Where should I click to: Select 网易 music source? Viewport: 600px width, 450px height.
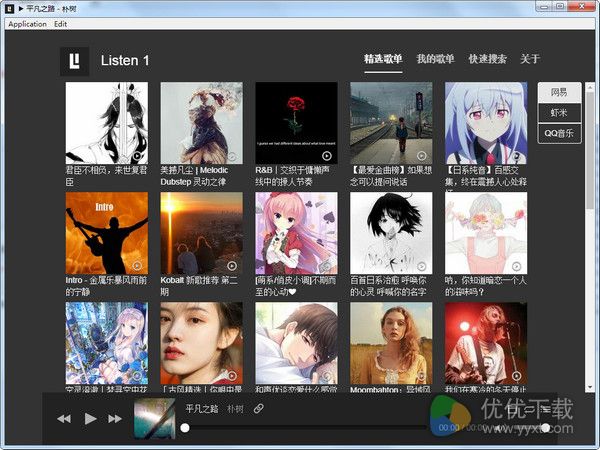(559, 92)
